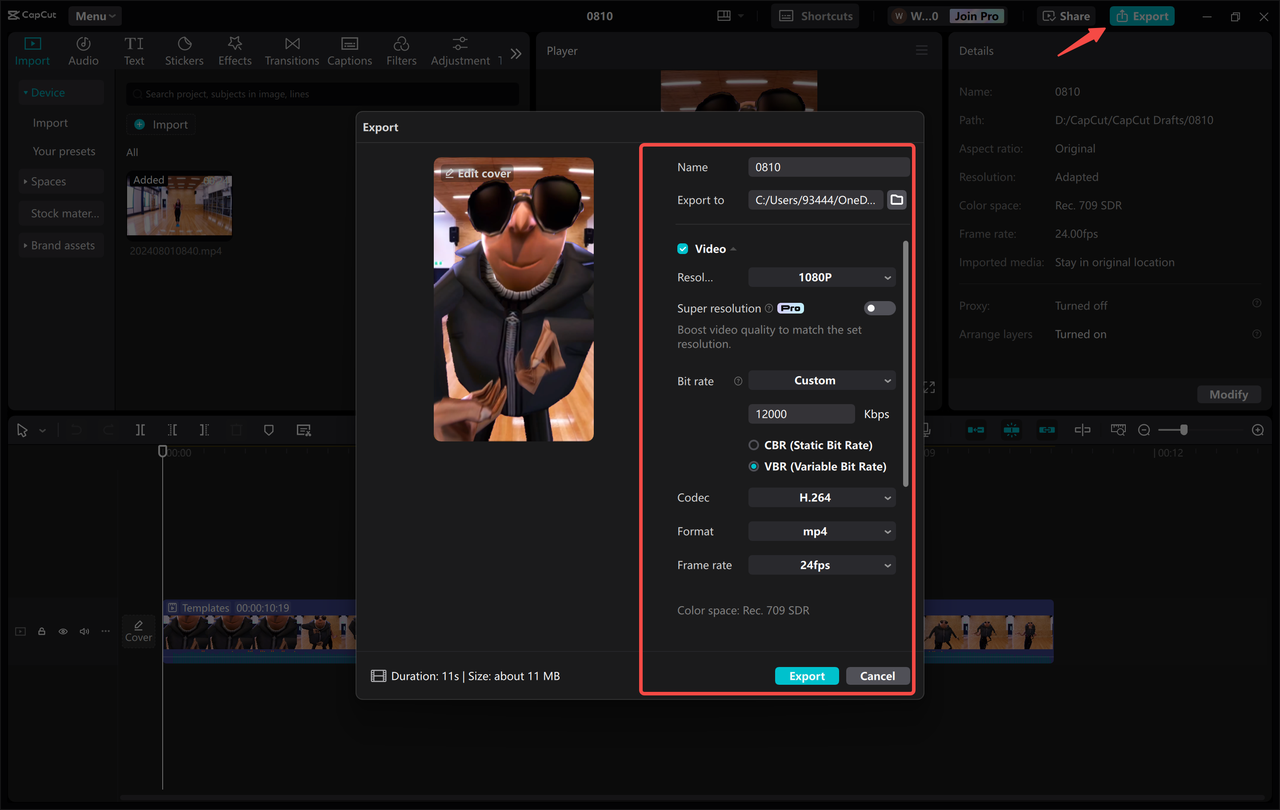
Task: Open the Format dropdown showing mp4
Action: (822, 531)
